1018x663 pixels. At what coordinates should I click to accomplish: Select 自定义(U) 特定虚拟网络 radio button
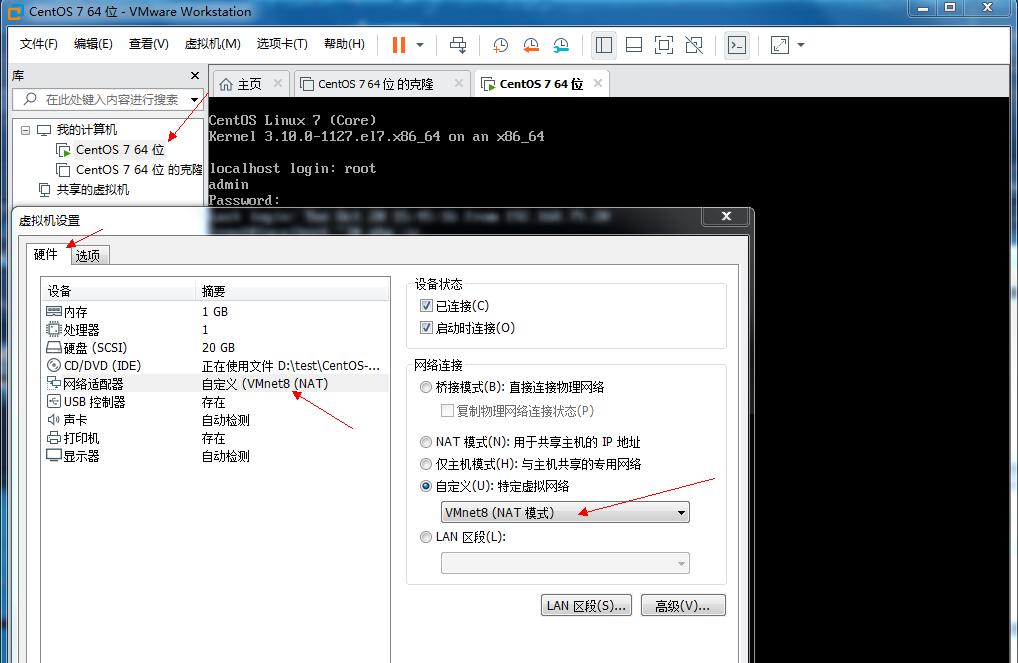tap(426, 486)
